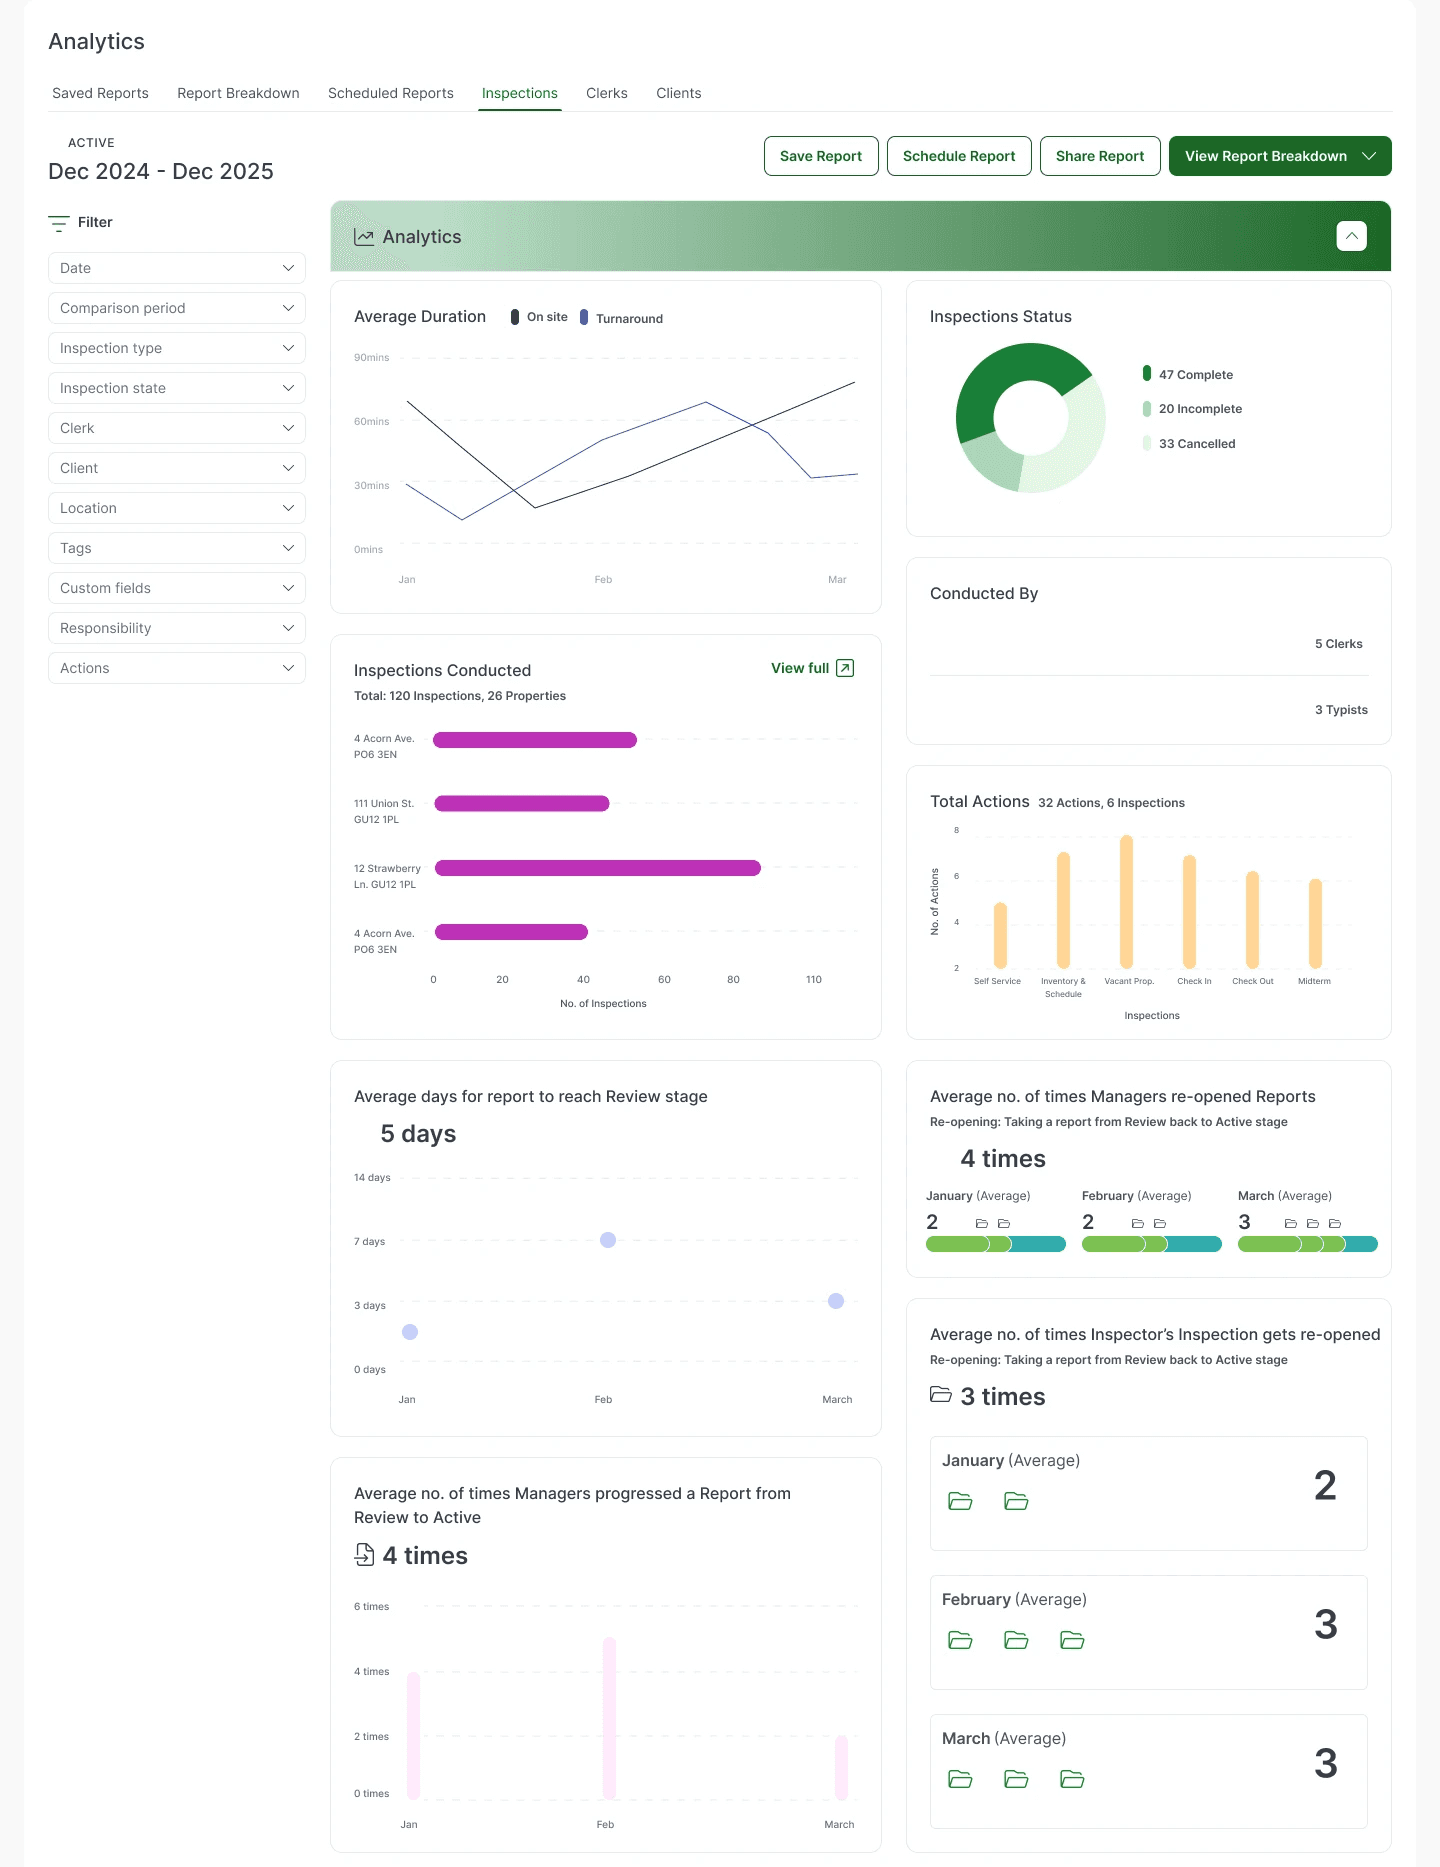1440x1867 pixels.
Task: Click the February average progress bar
Action: pyautogui.click(x=1152, y=1244)
